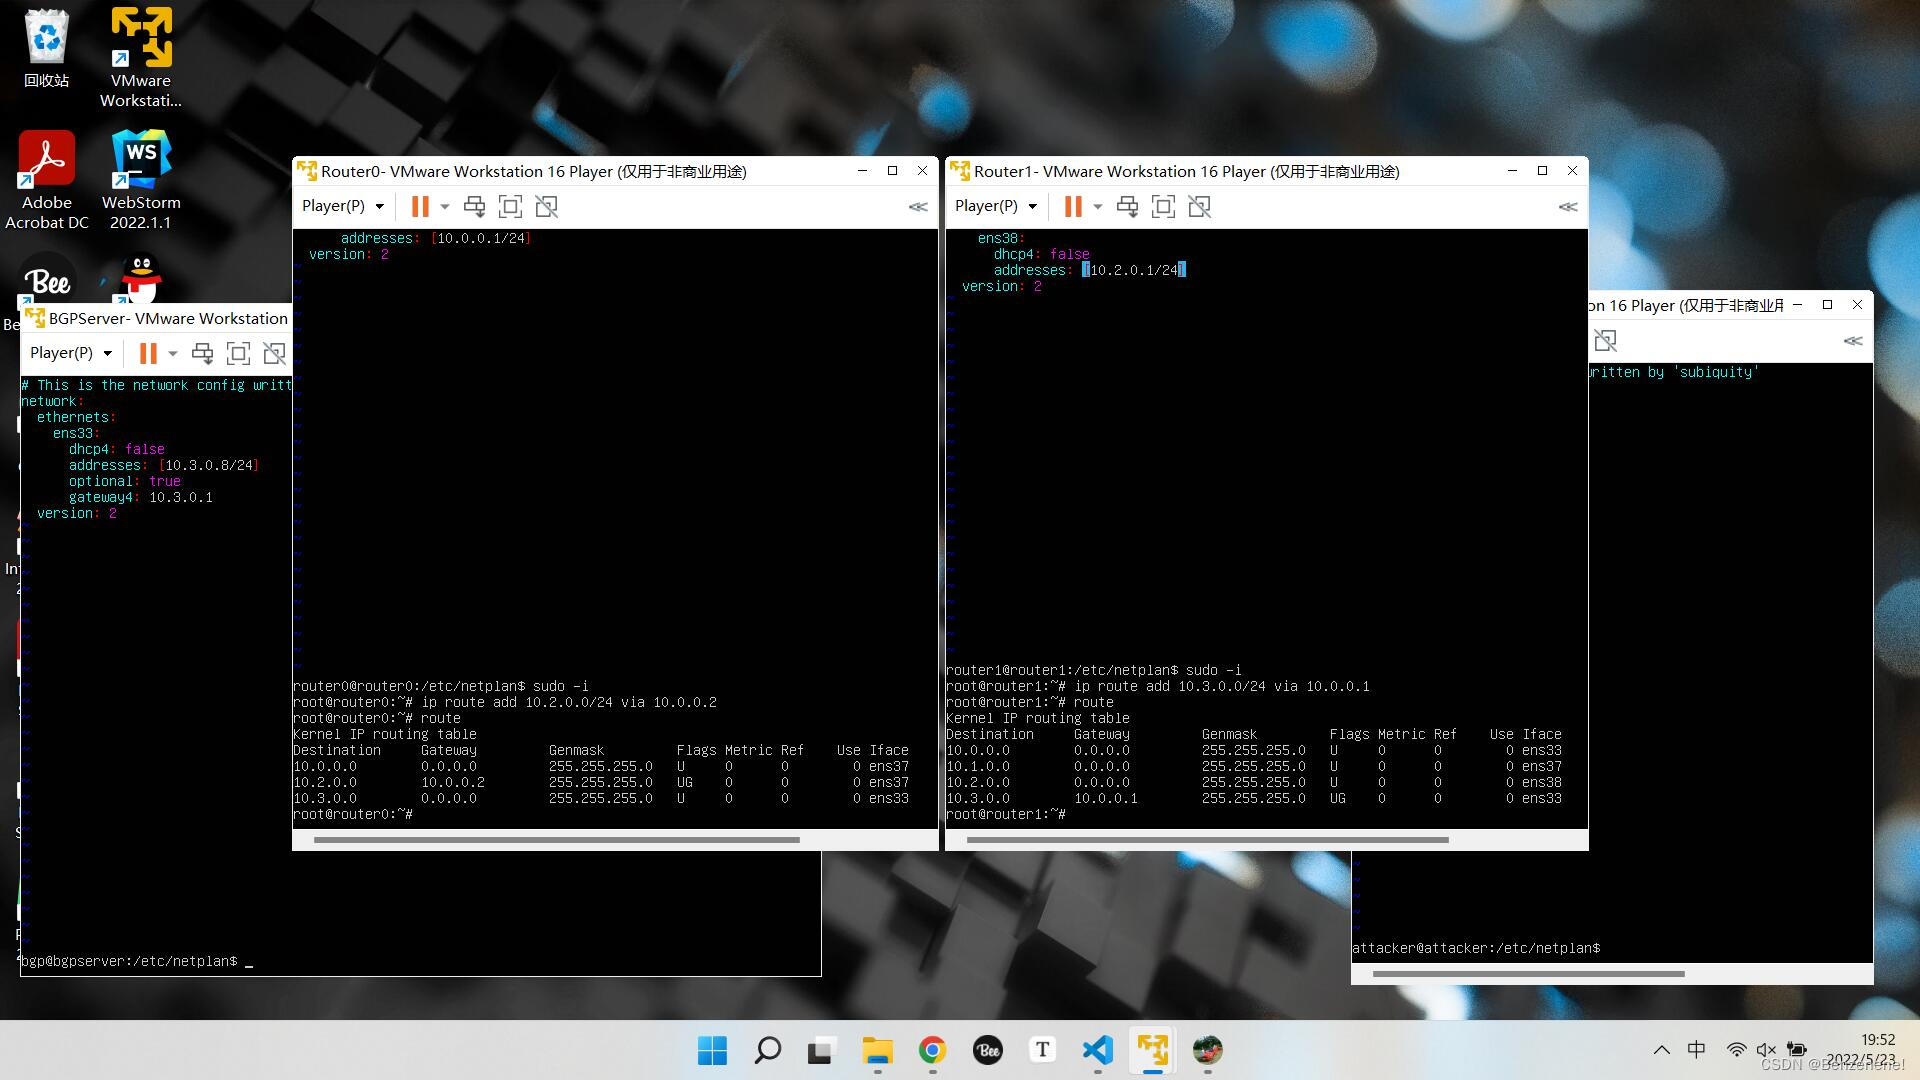Open Visual Studio Code from taskbar
Image resolution: width=1920 pixels, height=1080 pixels.
[1097, 1050]
